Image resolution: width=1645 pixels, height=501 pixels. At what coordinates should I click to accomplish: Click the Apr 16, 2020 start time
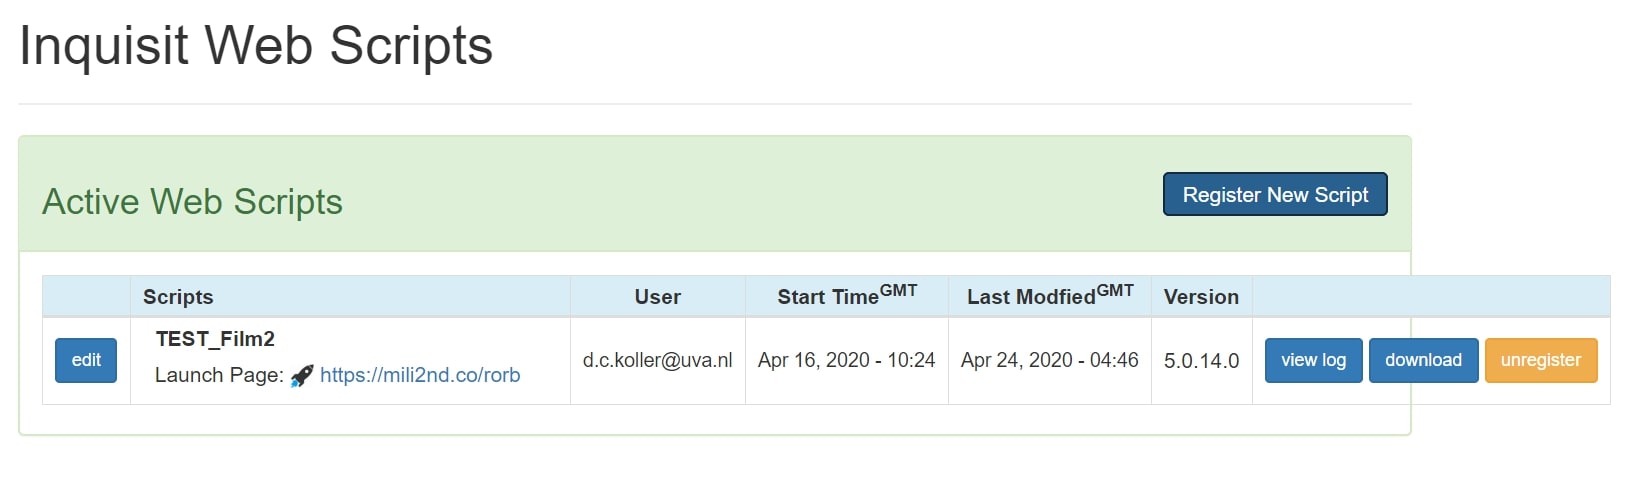[x=846, y=360]
